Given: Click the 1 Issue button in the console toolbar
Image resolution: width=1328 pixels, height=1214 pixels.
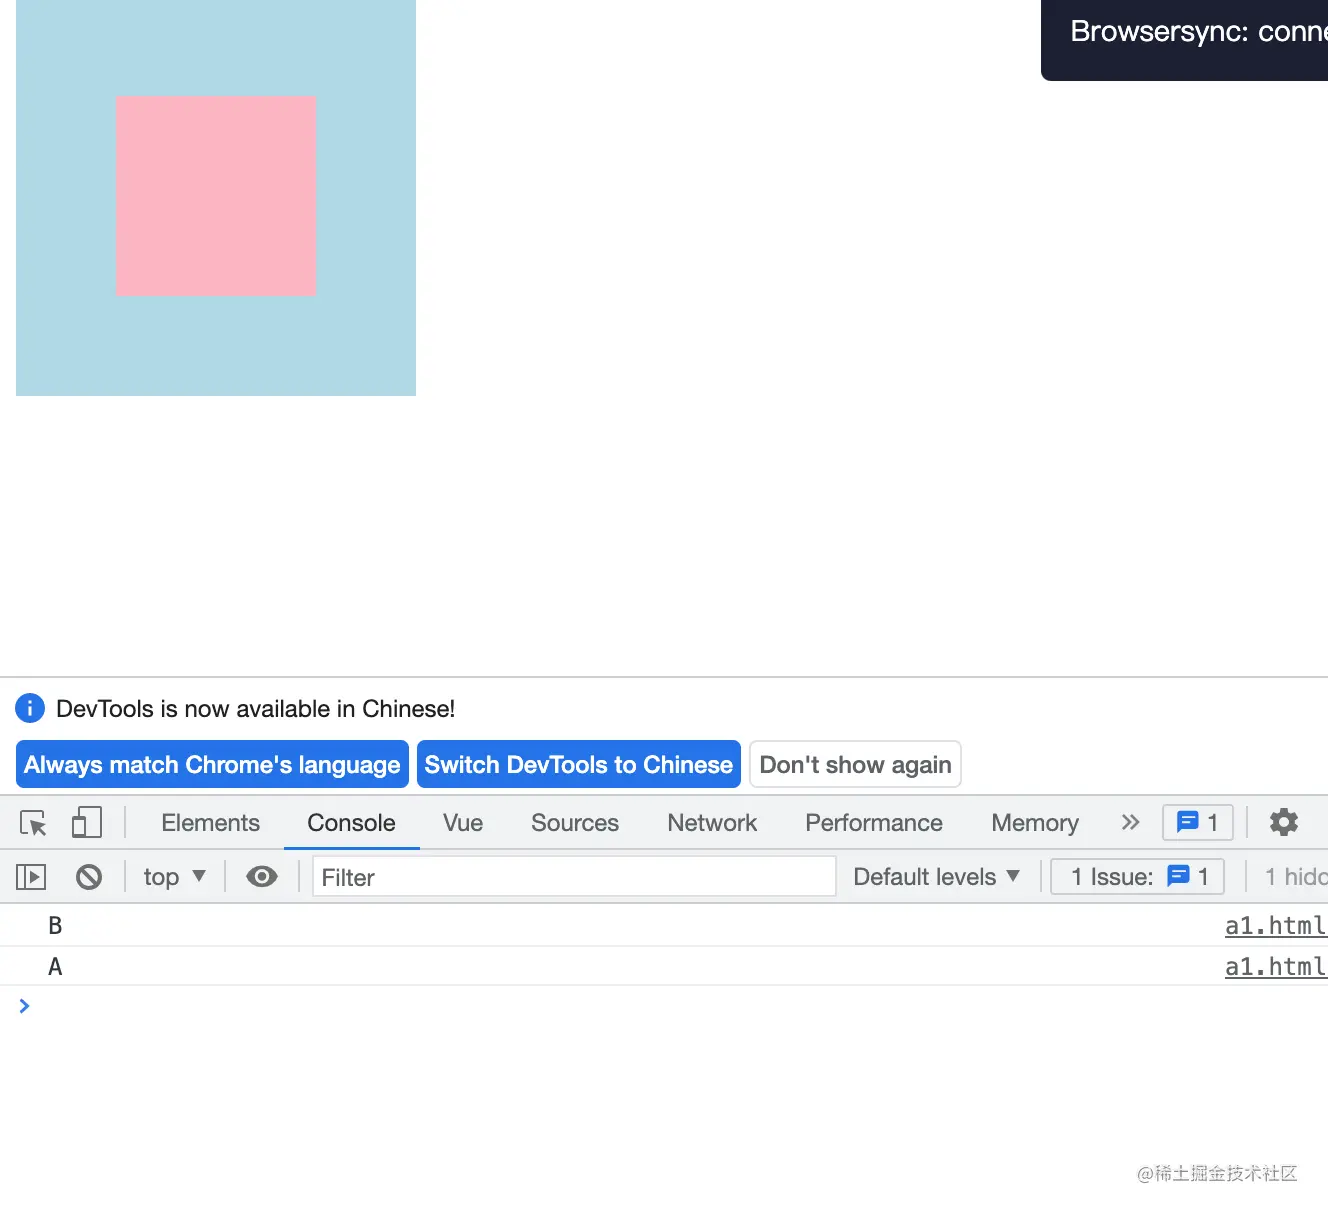Looking at the screenshot, I should [x=1138, y=877].
